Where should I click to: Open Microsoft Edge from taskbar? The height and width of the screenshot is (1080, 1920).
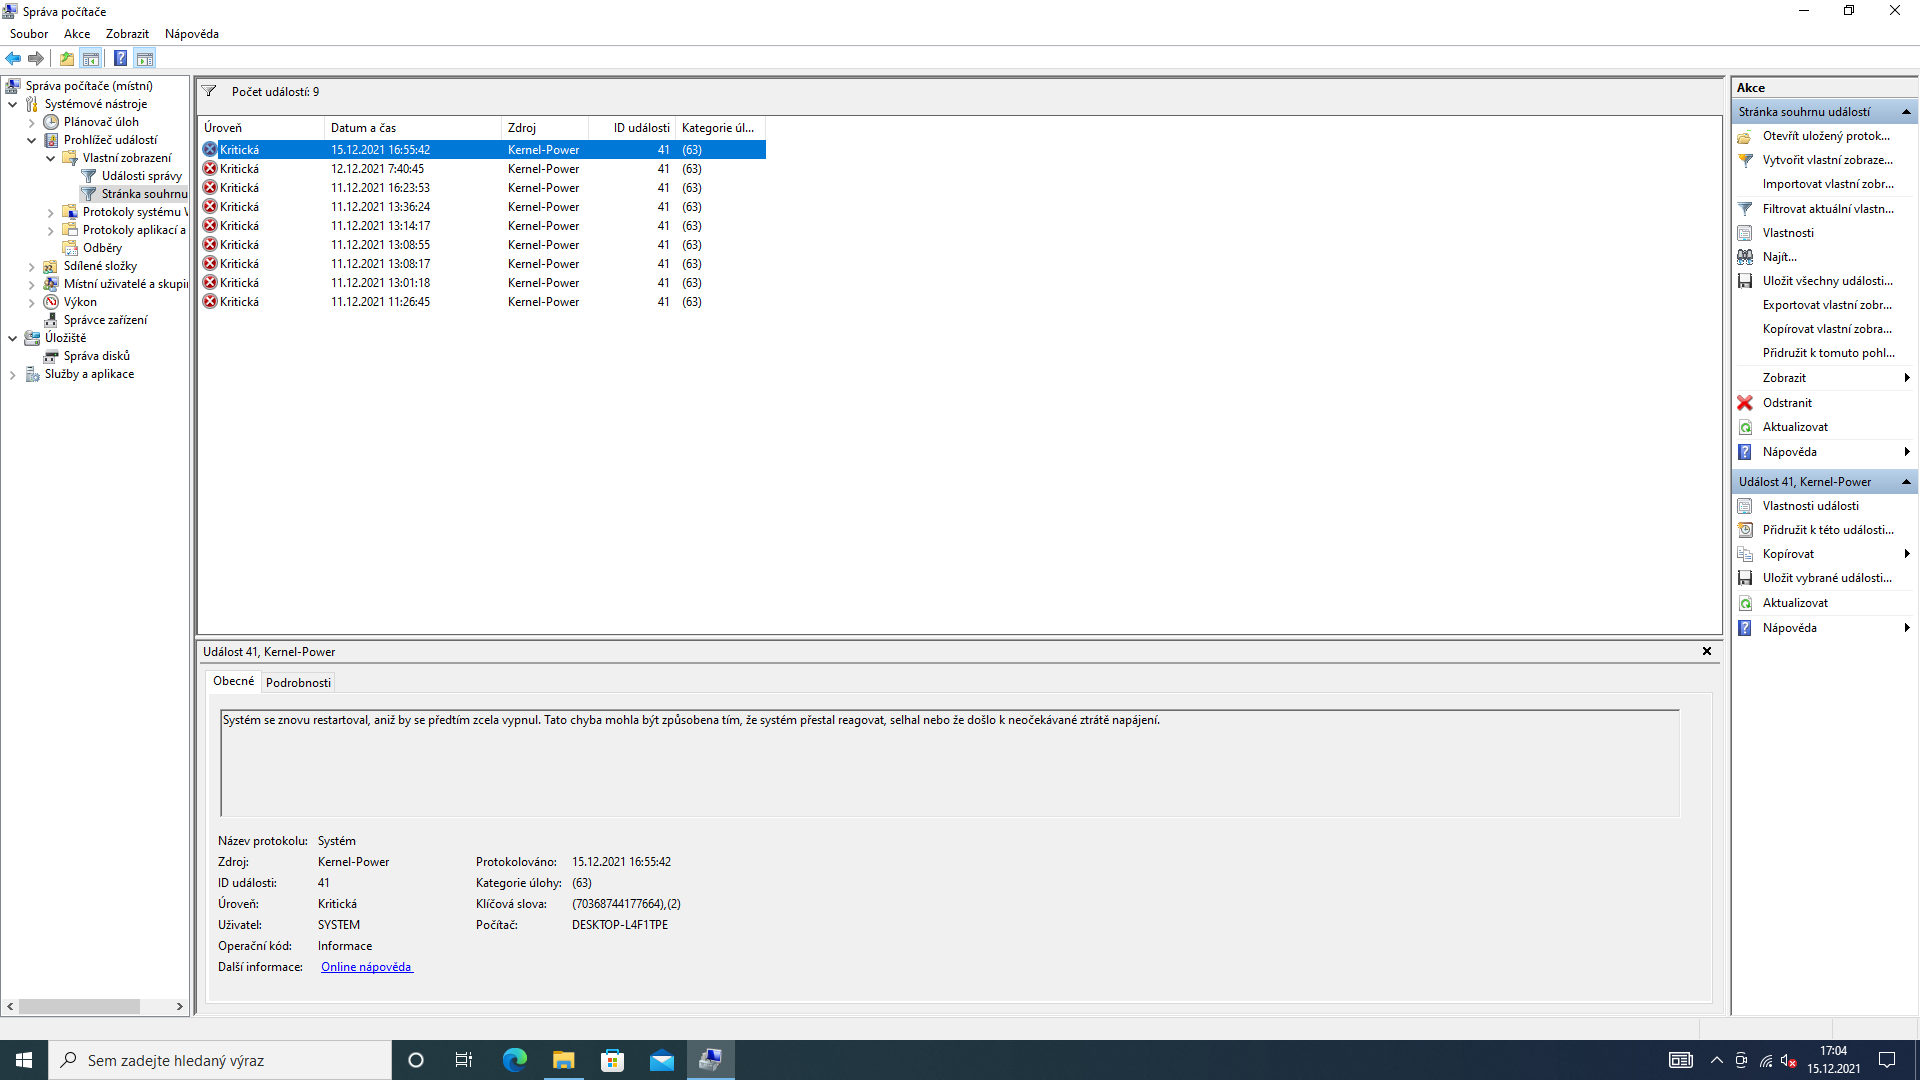[514, 1060]
